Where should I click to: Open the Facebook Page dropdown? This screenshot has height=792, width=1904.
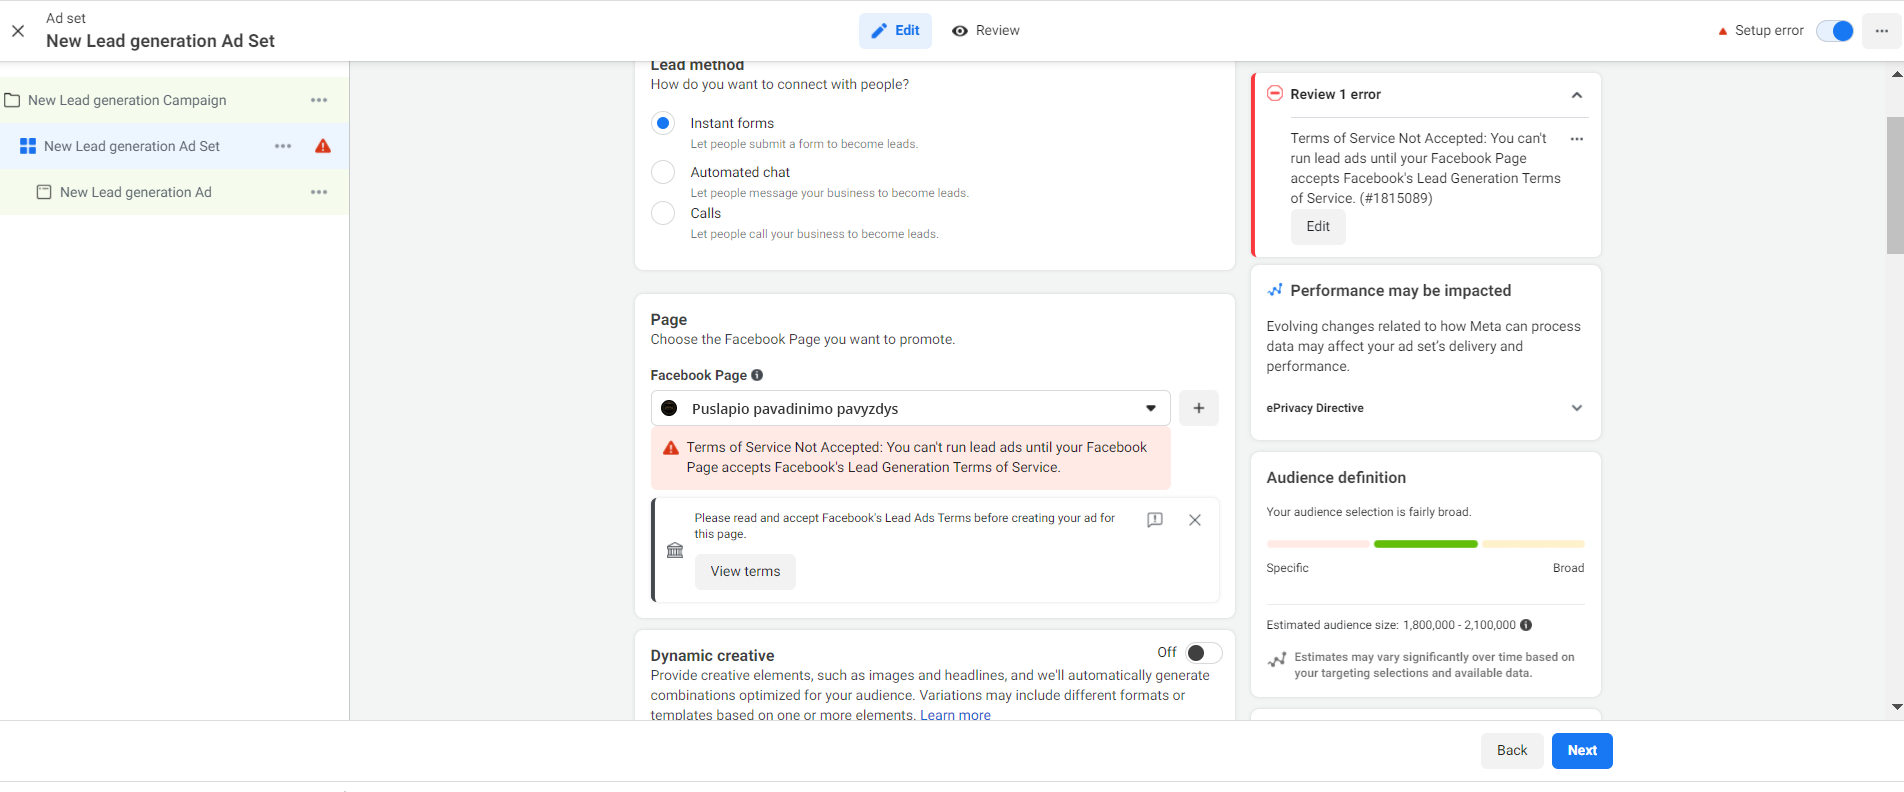coord(910,408)
